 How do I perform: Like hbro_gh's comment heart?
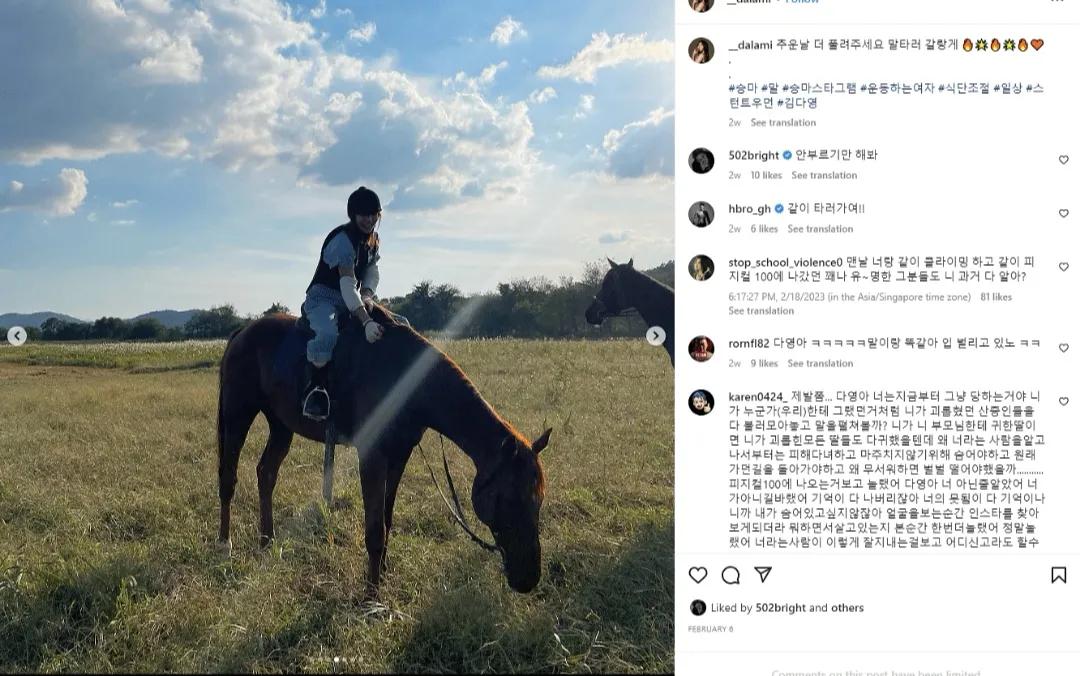click(1063, 214)
